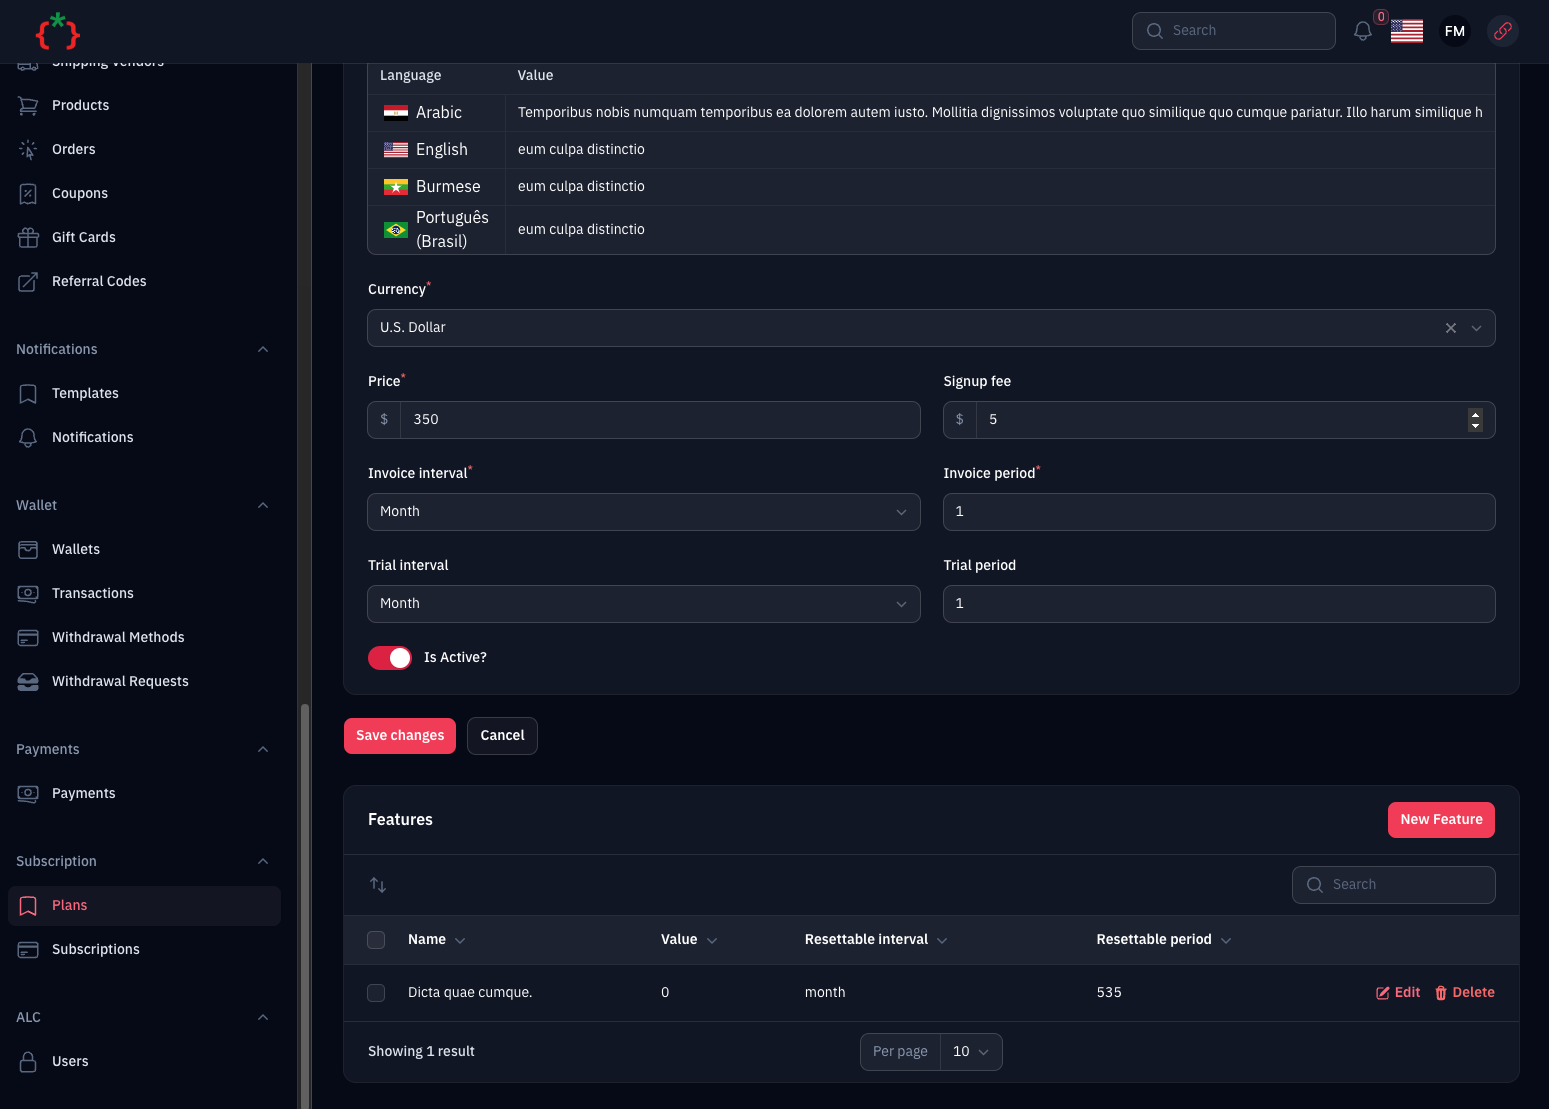The image size is (1549, 1109).
Task: Sort features by Name column
Action: 437,940
